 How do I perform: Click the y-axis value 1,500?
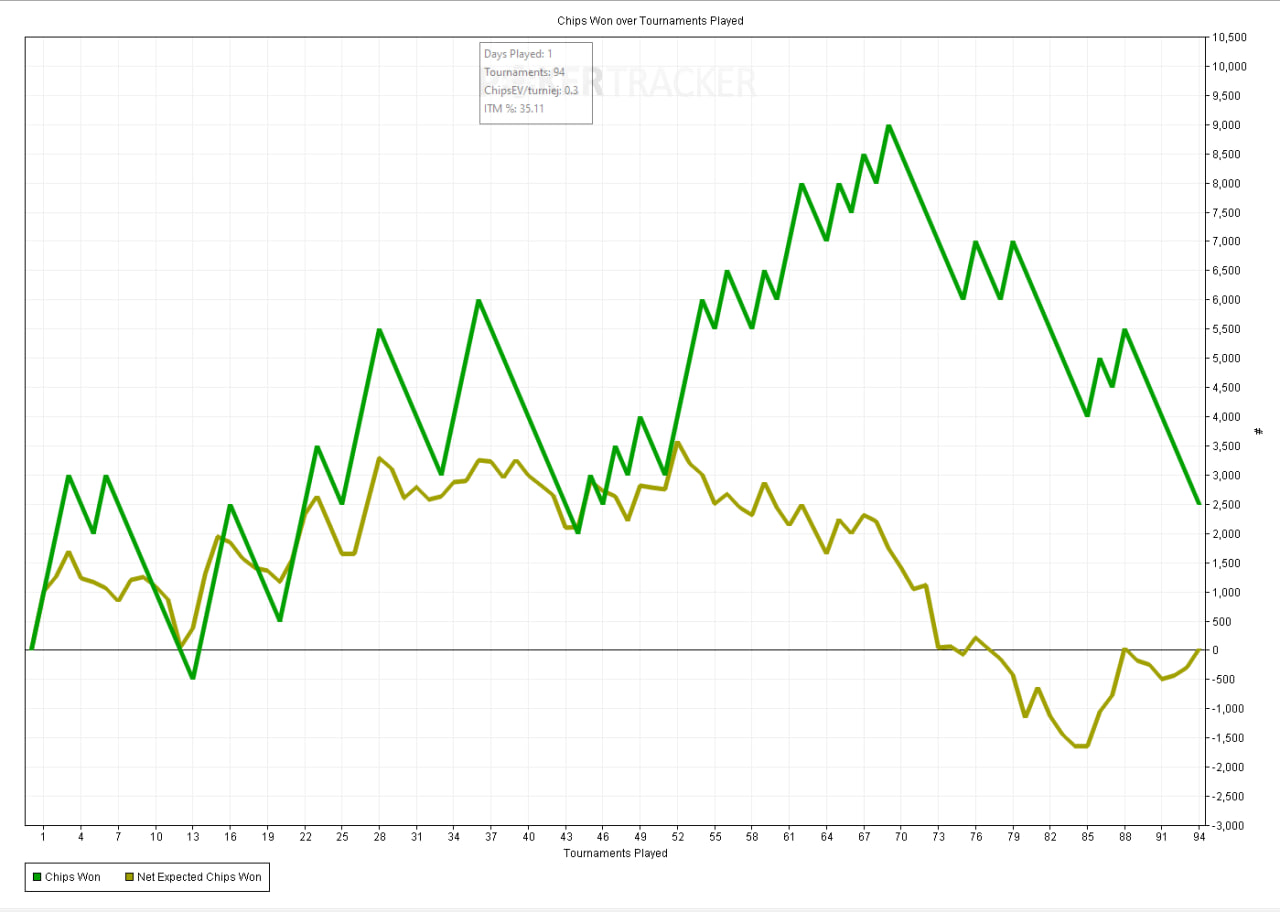[1227, 563]
